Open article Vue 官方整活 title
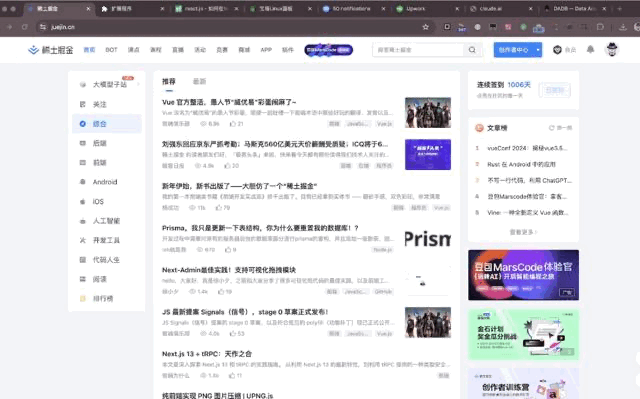This screenshot has width=640, height=399. click(x=229, y=102)
